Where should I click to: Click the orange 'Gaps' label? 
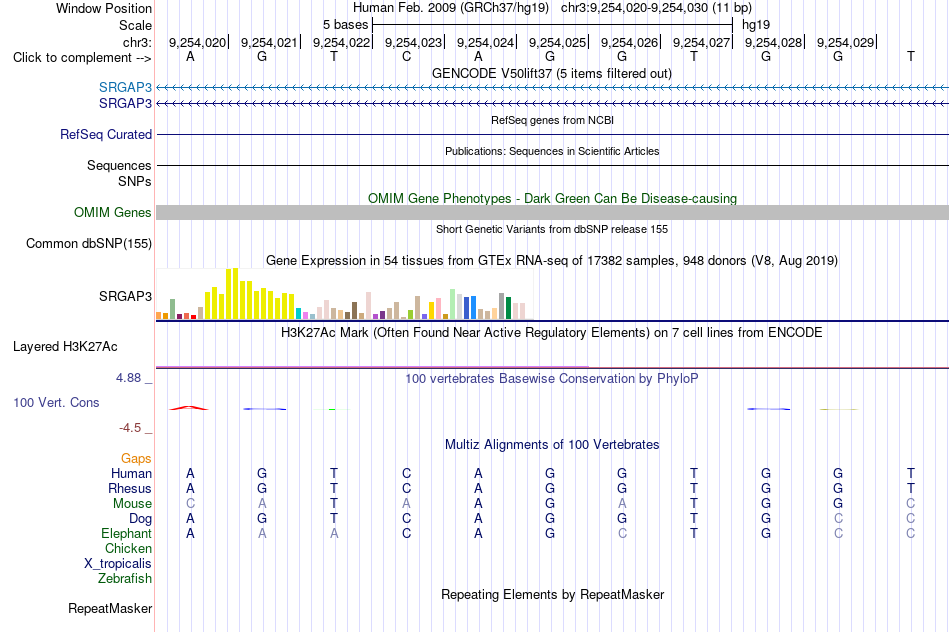point(136,459)
